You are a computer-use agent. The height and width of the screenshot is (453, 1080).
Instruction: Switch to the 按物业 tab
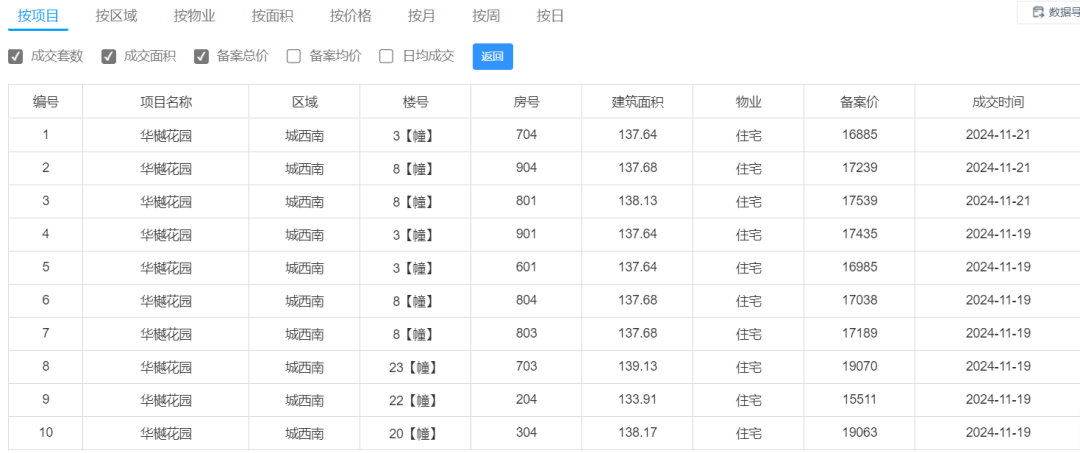coord(194,16)
